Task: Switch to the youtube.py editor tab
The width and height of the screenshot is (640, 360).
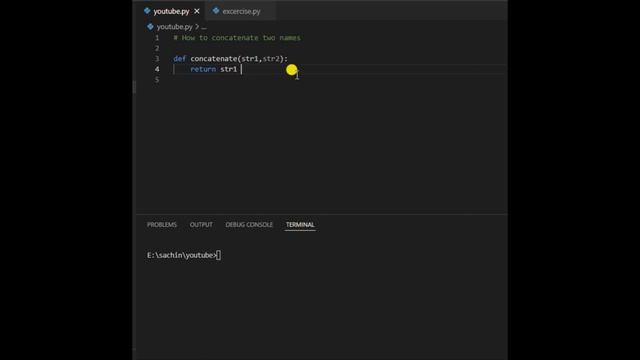Action: tap(171, 11)
